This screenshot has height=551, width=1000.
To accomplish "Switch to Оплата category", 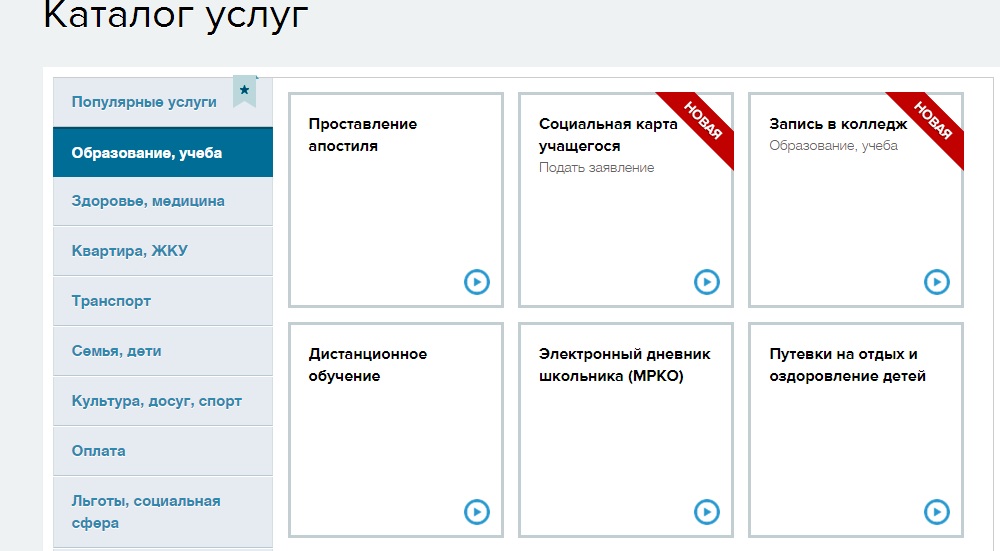I will point(98,451).
